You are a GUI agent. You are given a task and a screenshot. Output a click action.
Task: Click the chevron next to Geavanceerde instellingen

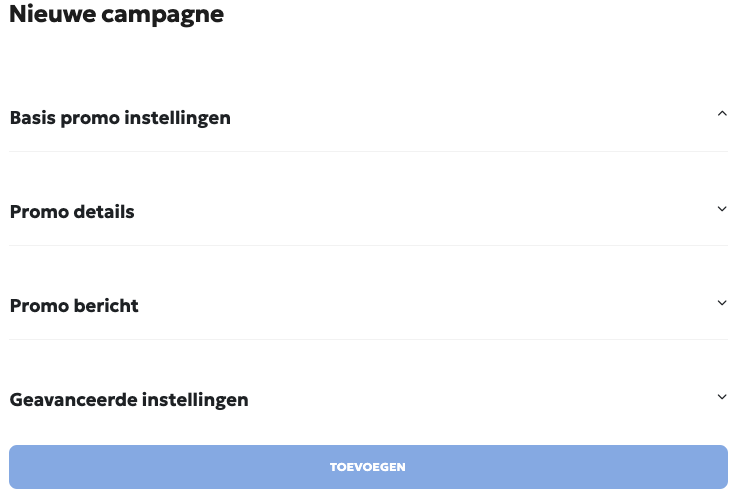coord(722,397)
